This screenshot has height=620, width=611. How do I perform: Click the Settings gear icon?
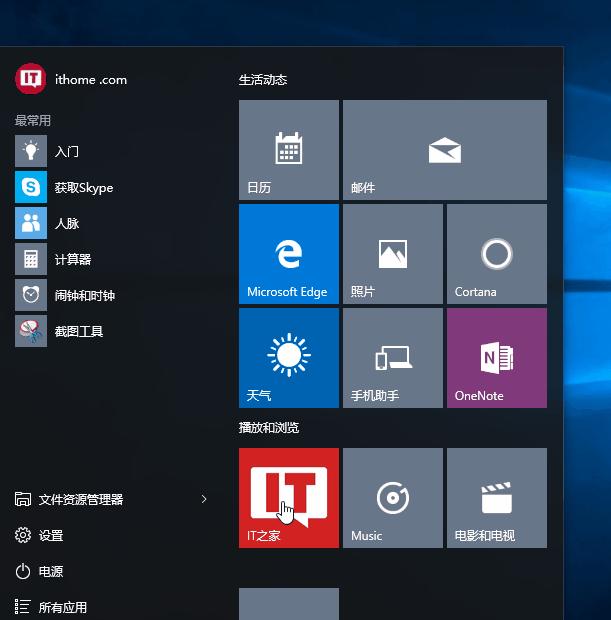[23, 535]
